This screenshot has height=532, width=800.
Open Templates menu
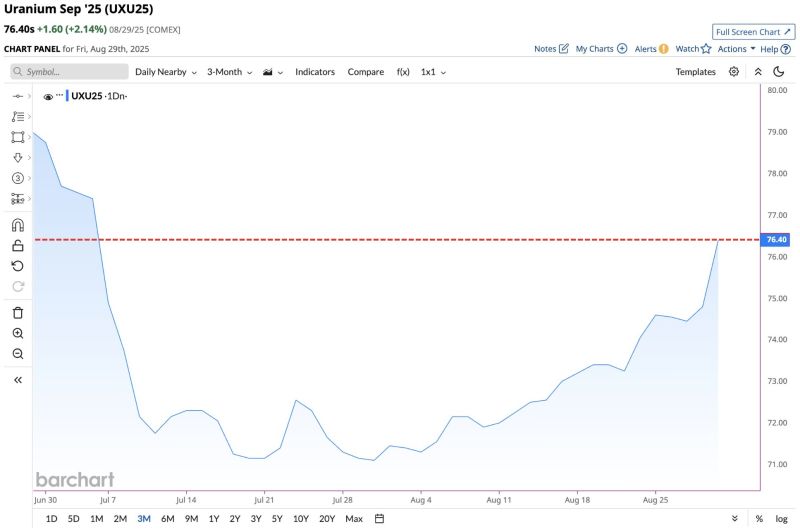coord(695,72)
